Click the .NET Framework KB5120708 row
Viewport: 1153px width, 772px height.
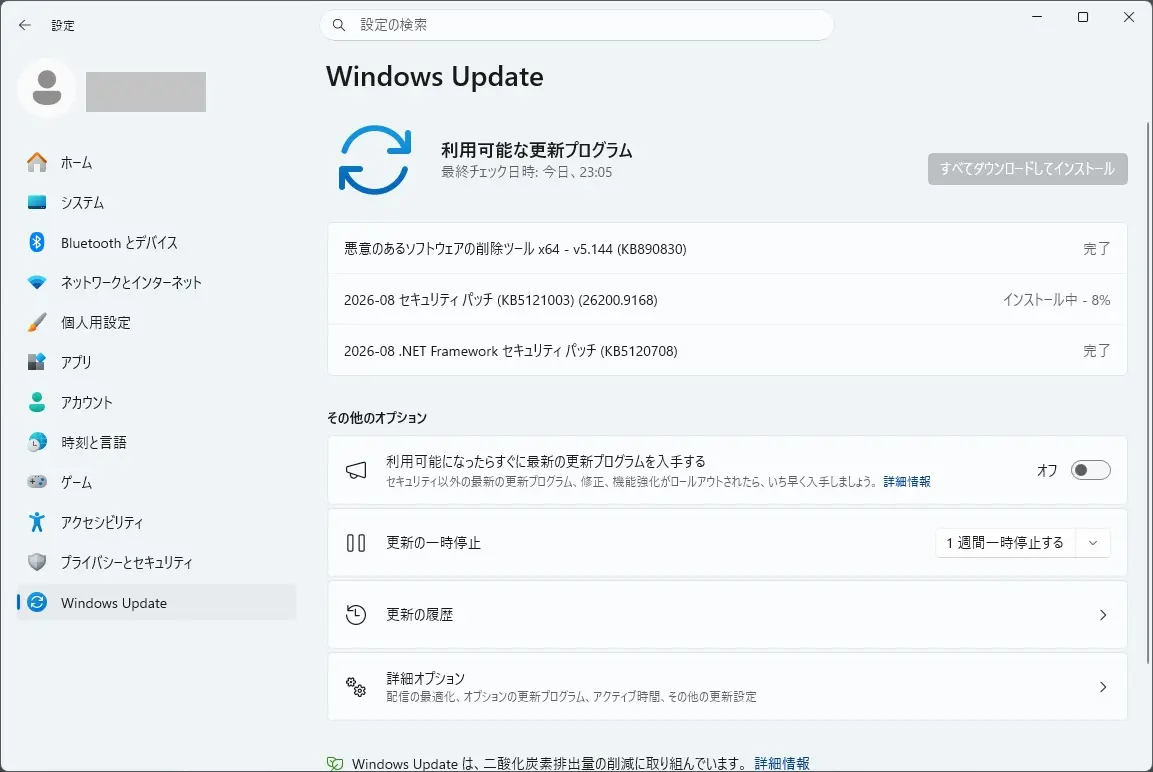coord(727,351)
